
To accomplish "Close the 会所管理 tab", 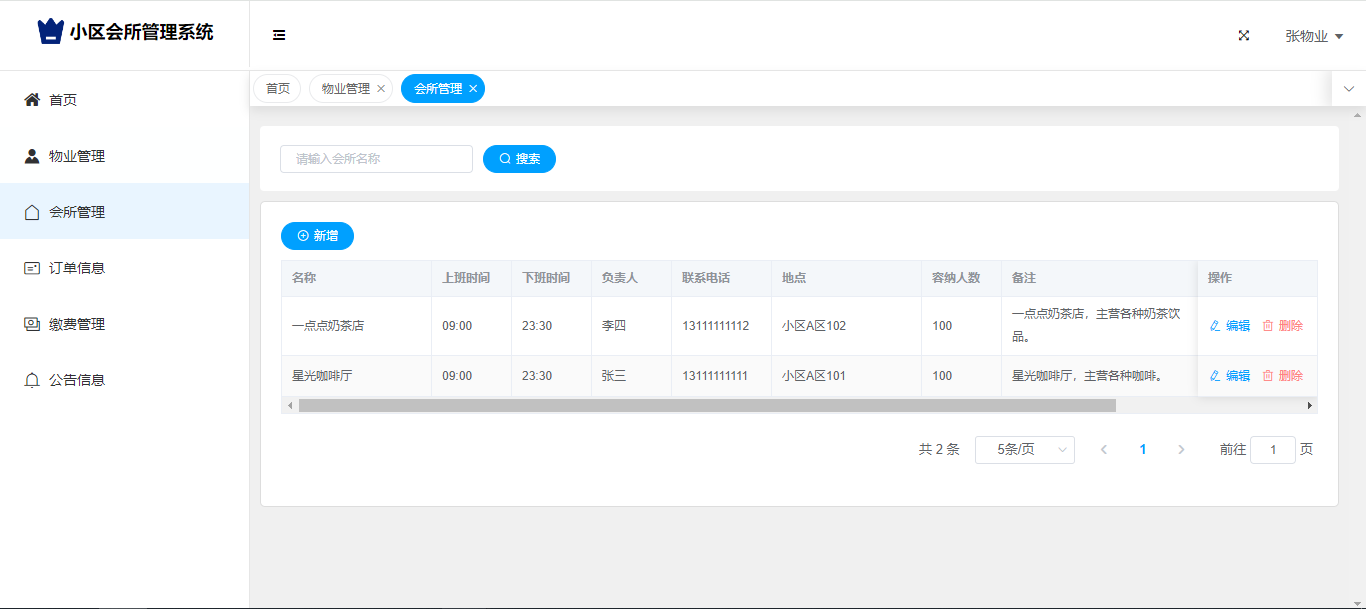I will (x=473, y=89).
